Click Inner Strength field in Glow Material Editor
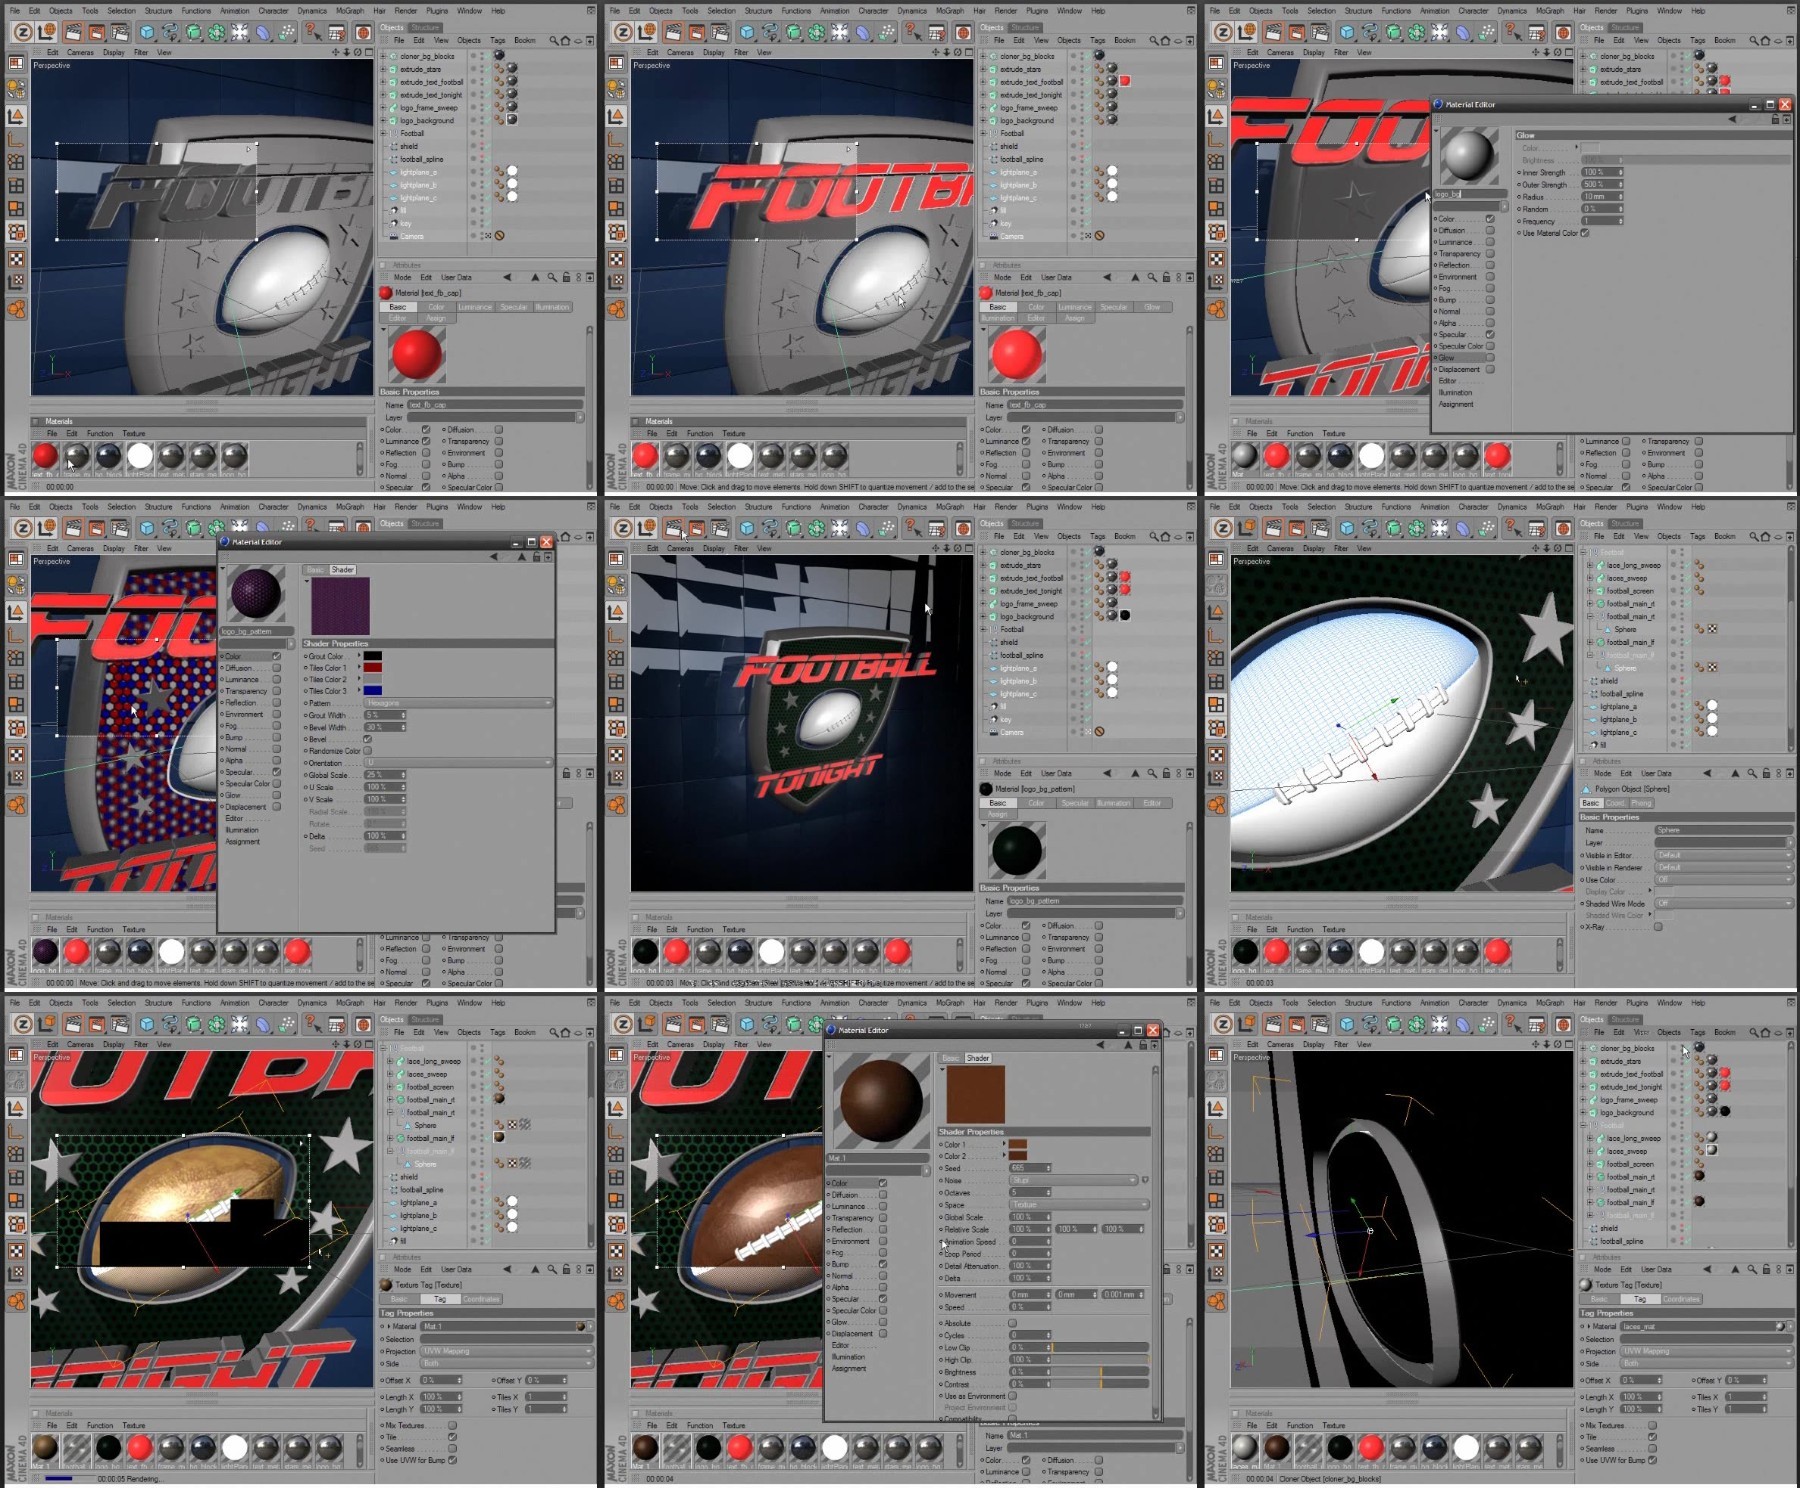The image size is (1800, 1488). click(x=1602, y=173)
